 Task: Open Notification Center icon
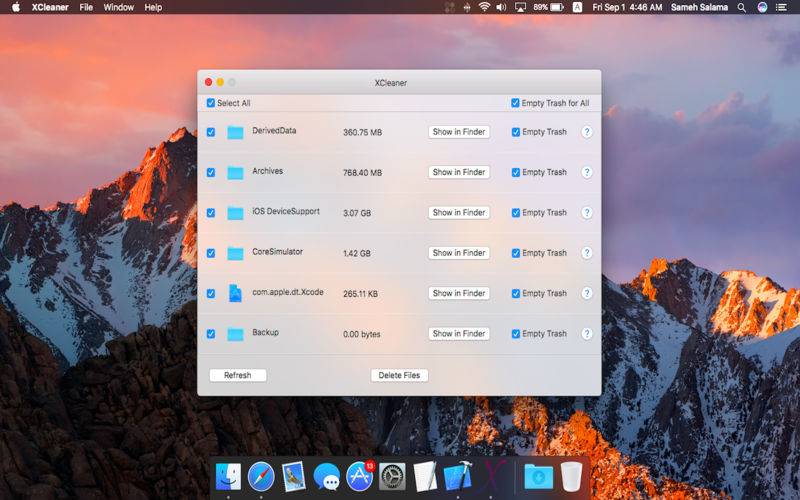[782, 7]
